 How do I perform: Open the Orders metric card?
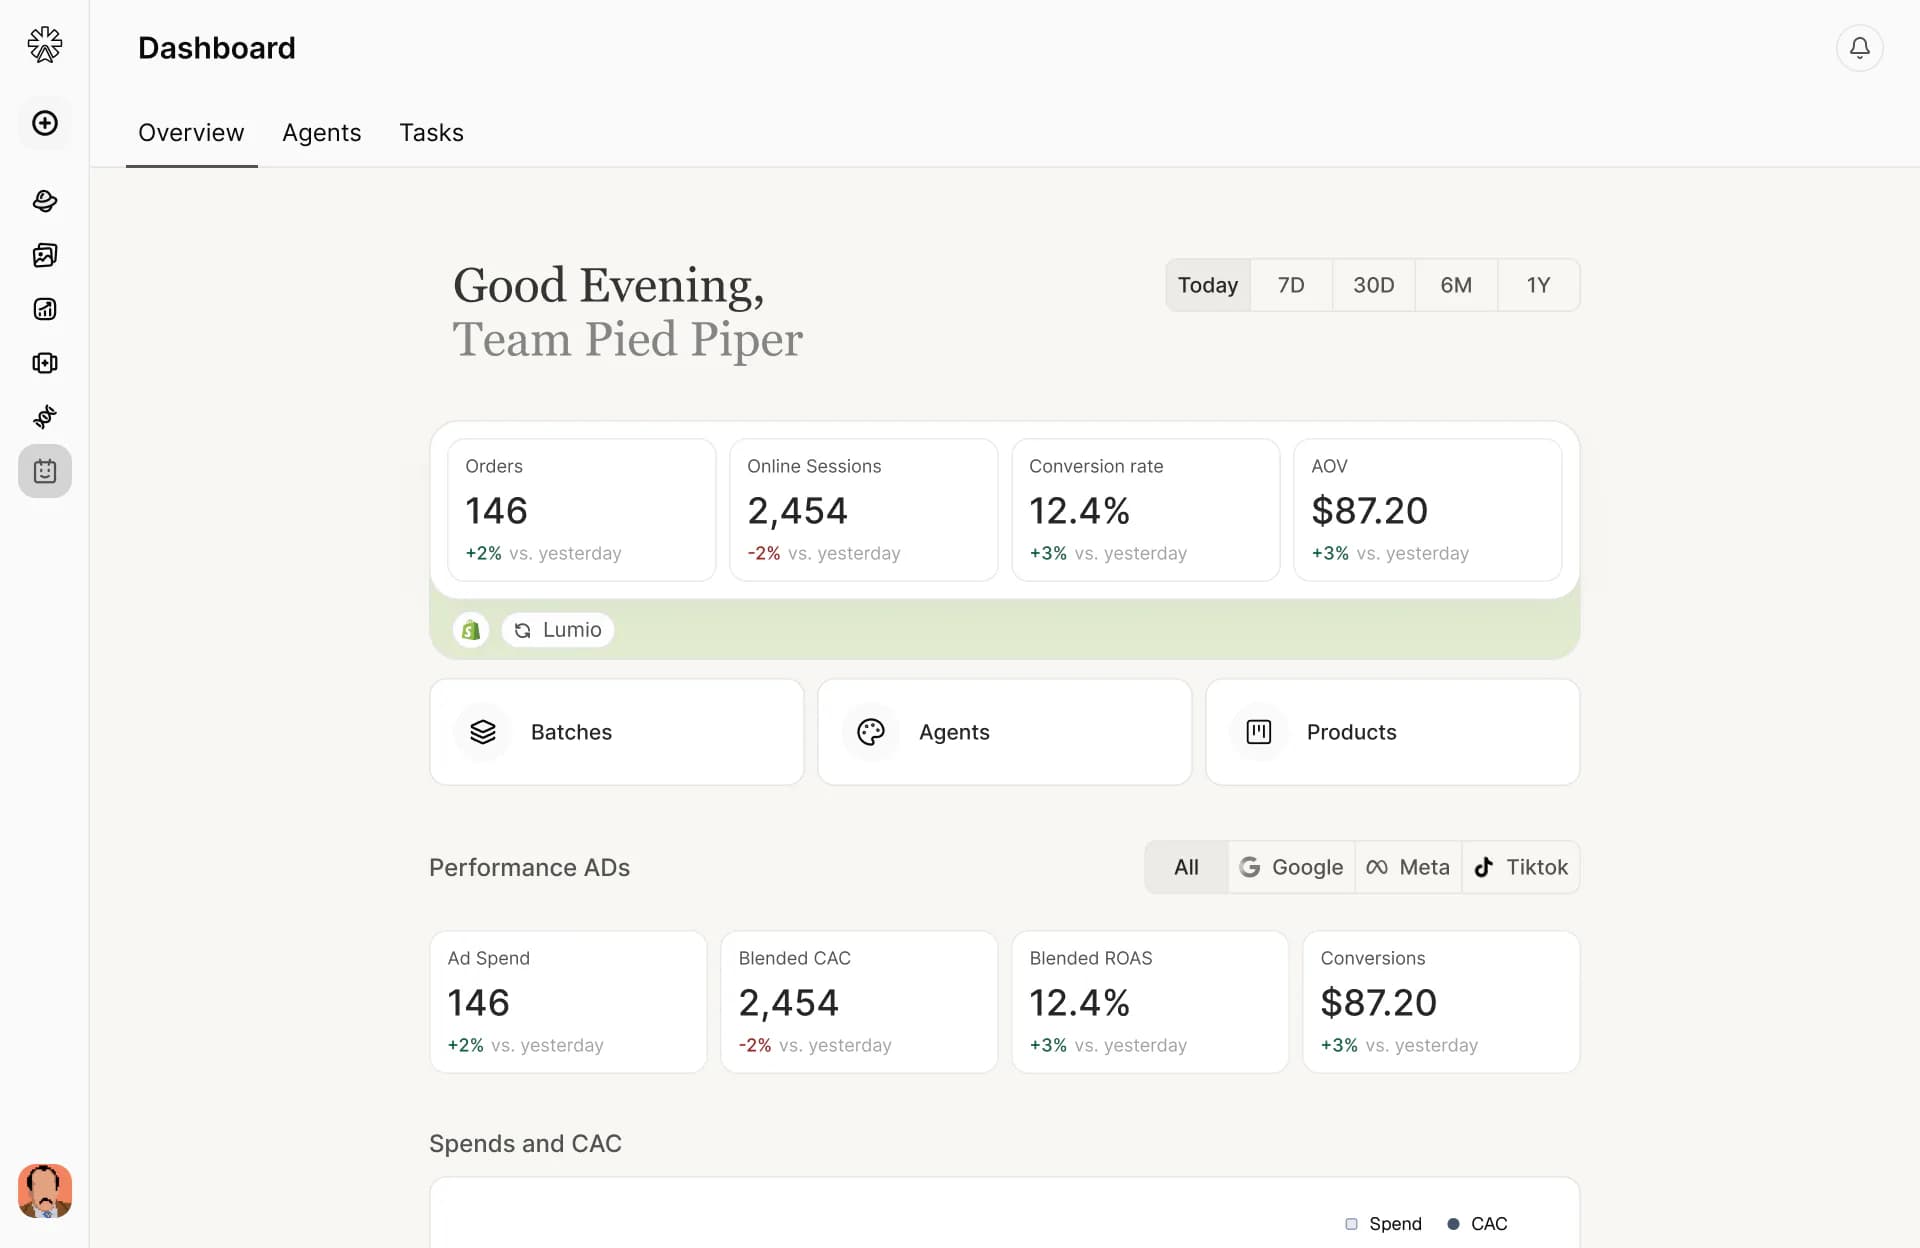[582, 510]
